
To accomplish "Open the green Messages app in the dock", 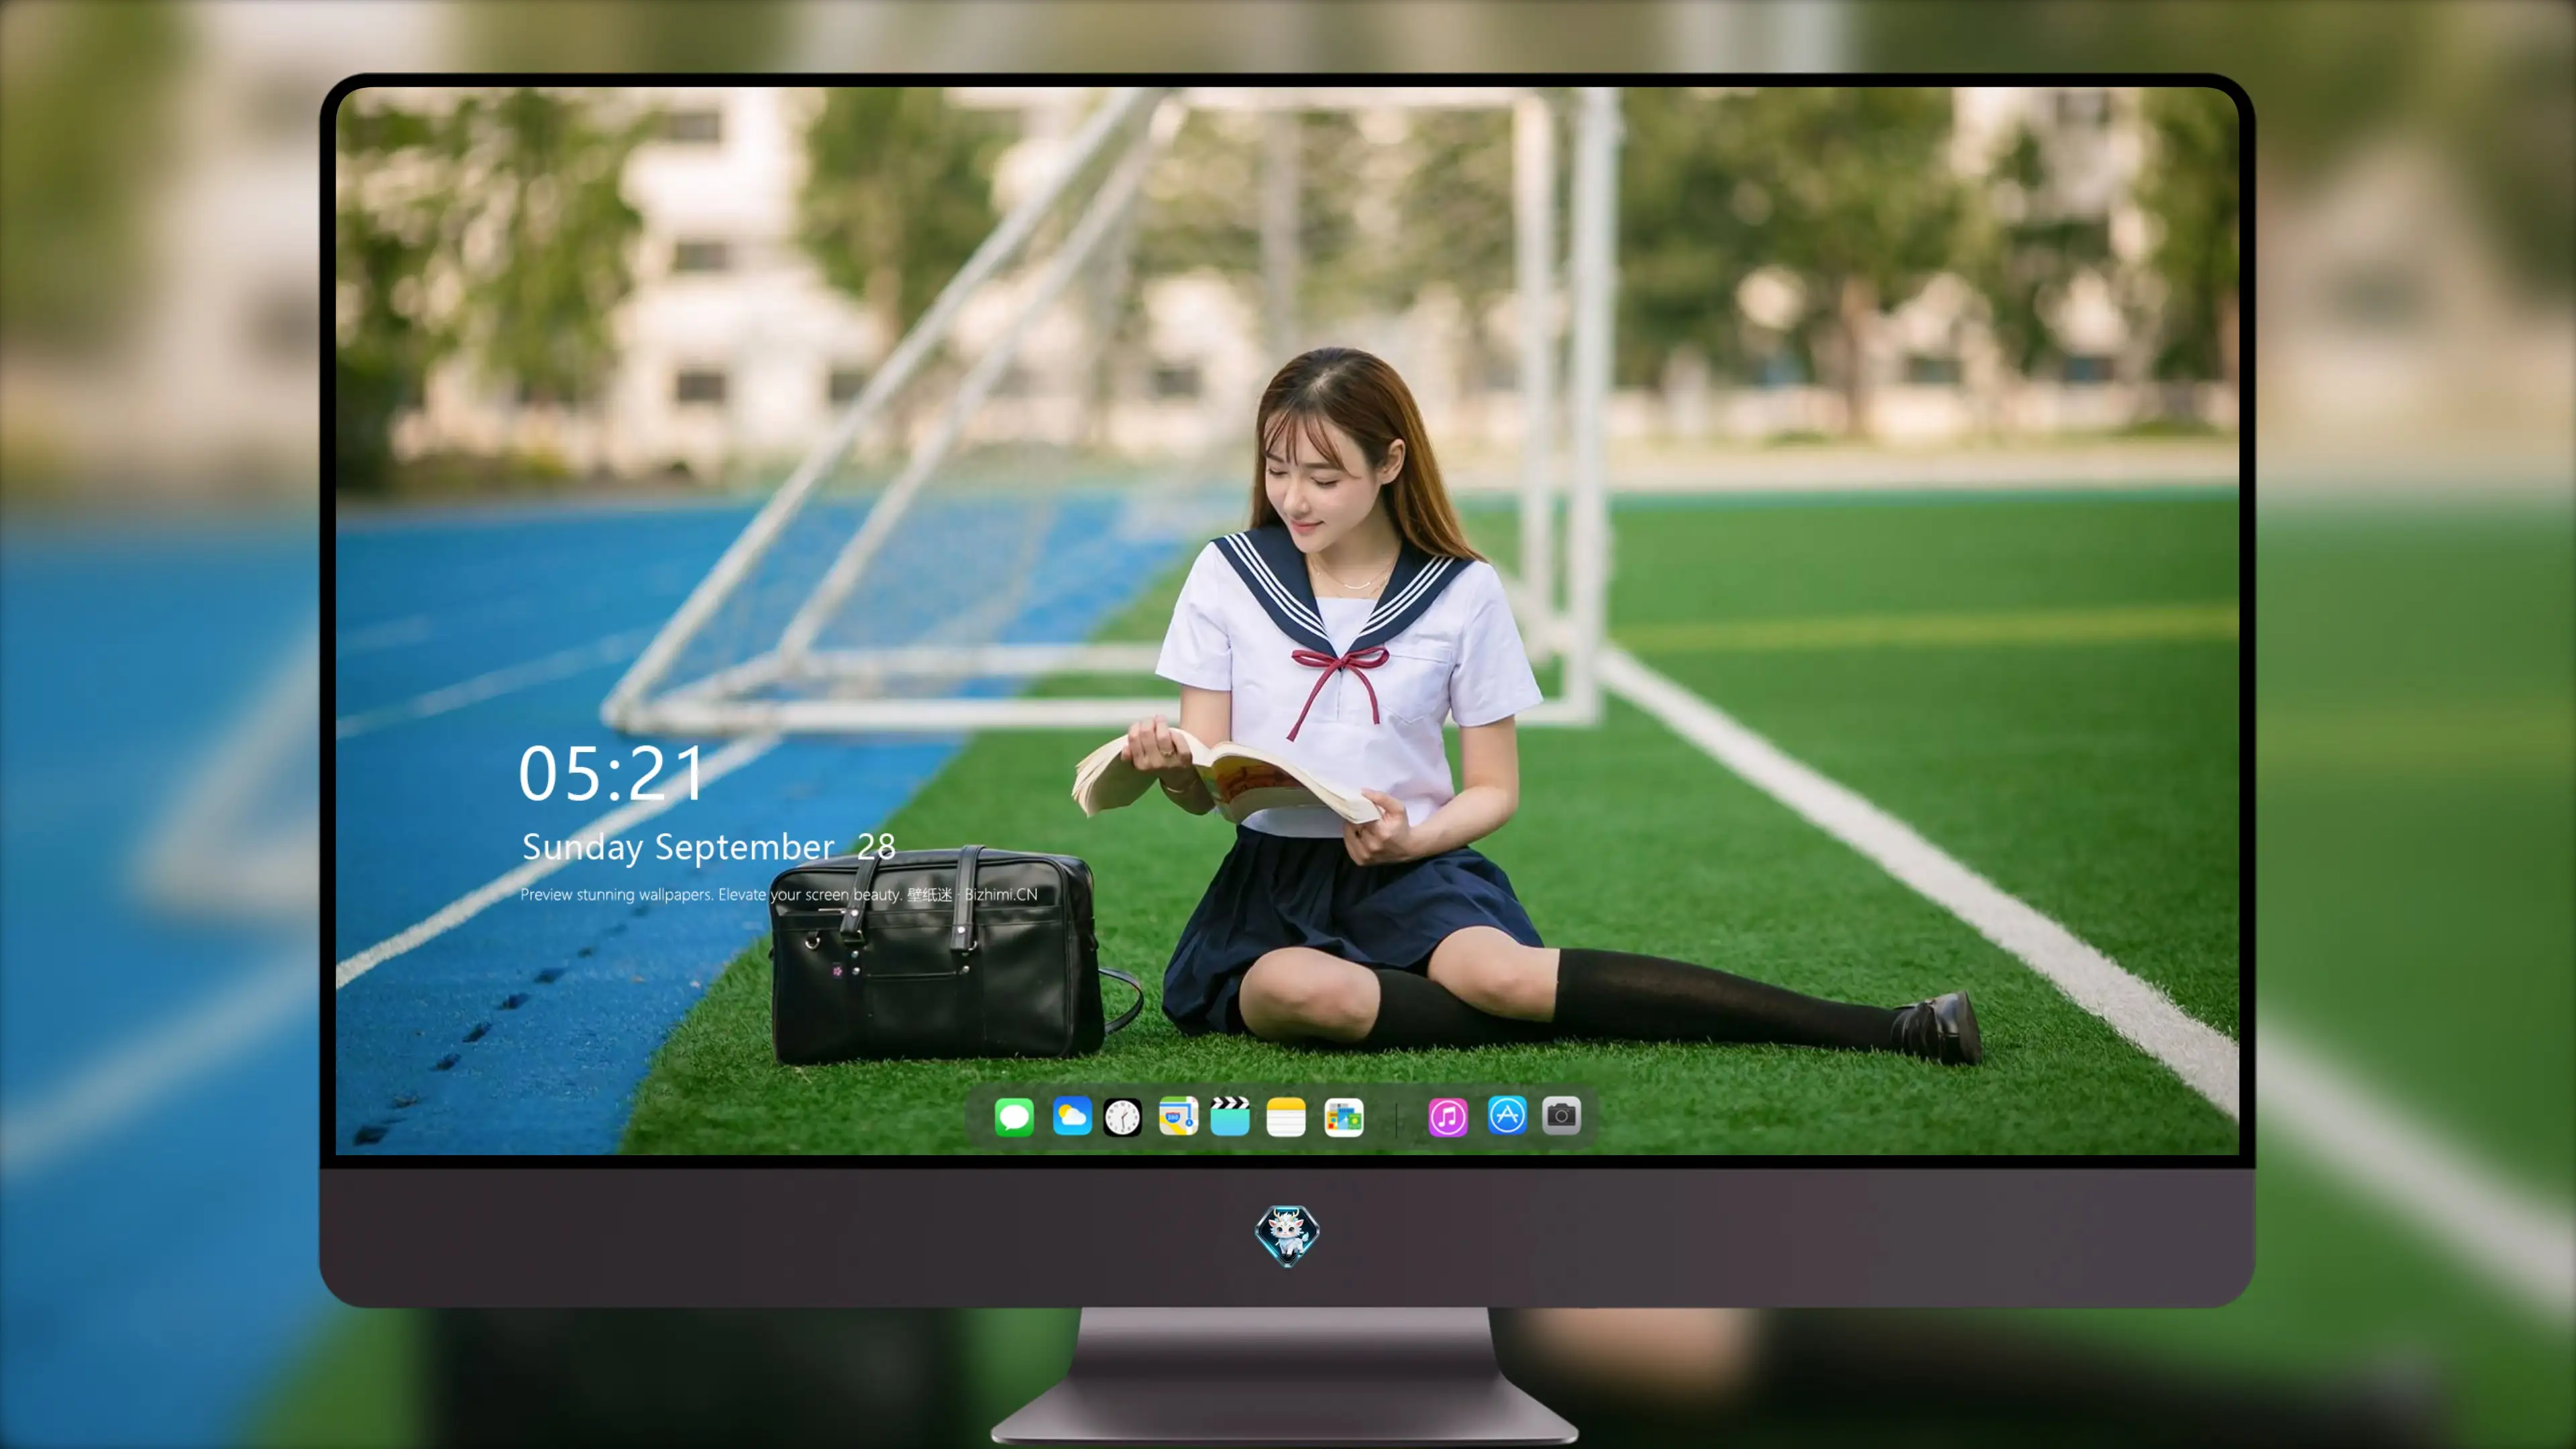I will pos(1014,1116).
